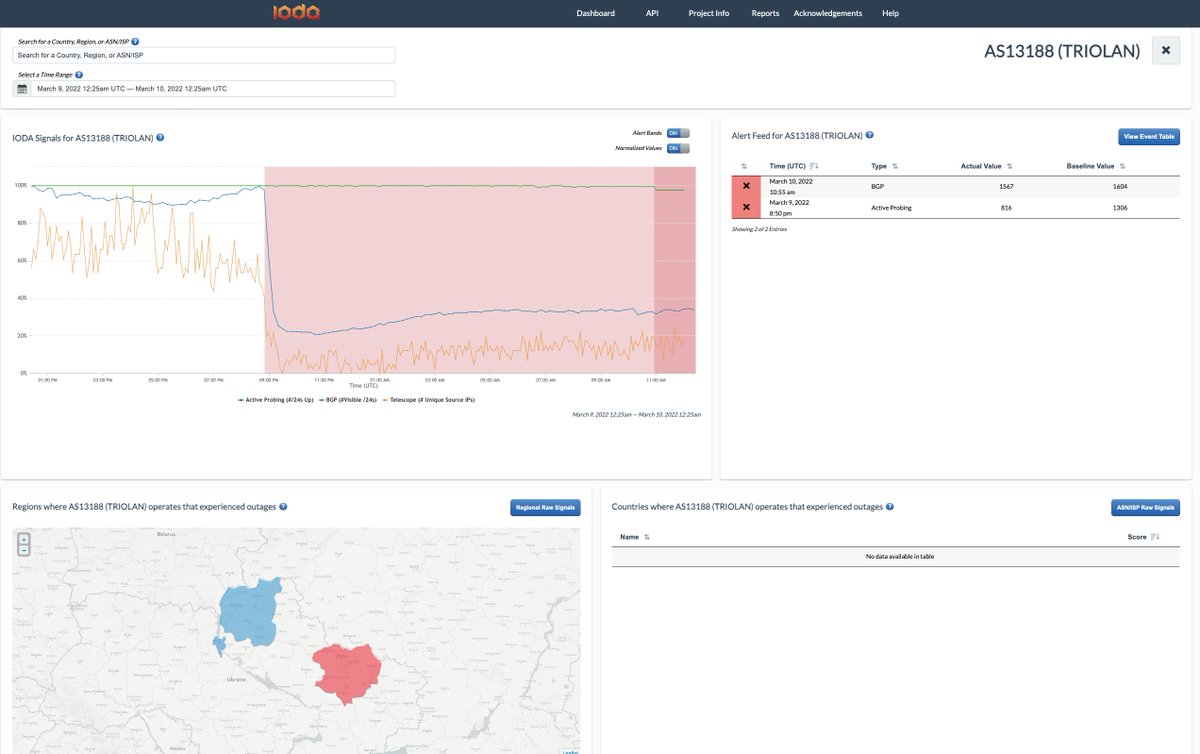Click the calendar icon of time range picker
The height and width of the screenshot is (754, 1200).
[22, 89]
